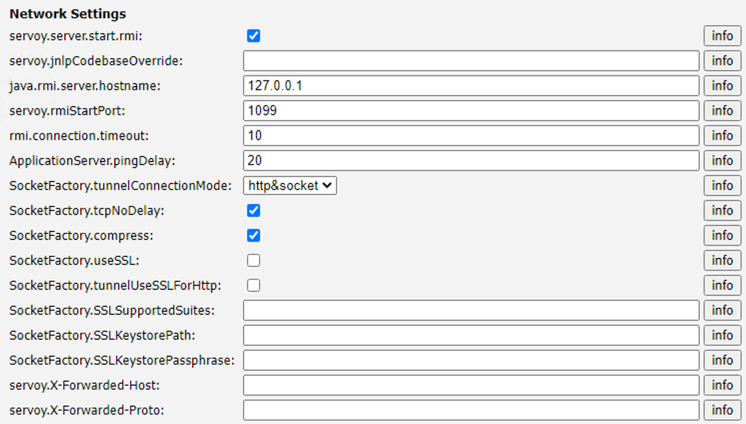
Task: Select the servoy.rmiStartPort input field
Action: coord(471,111)
